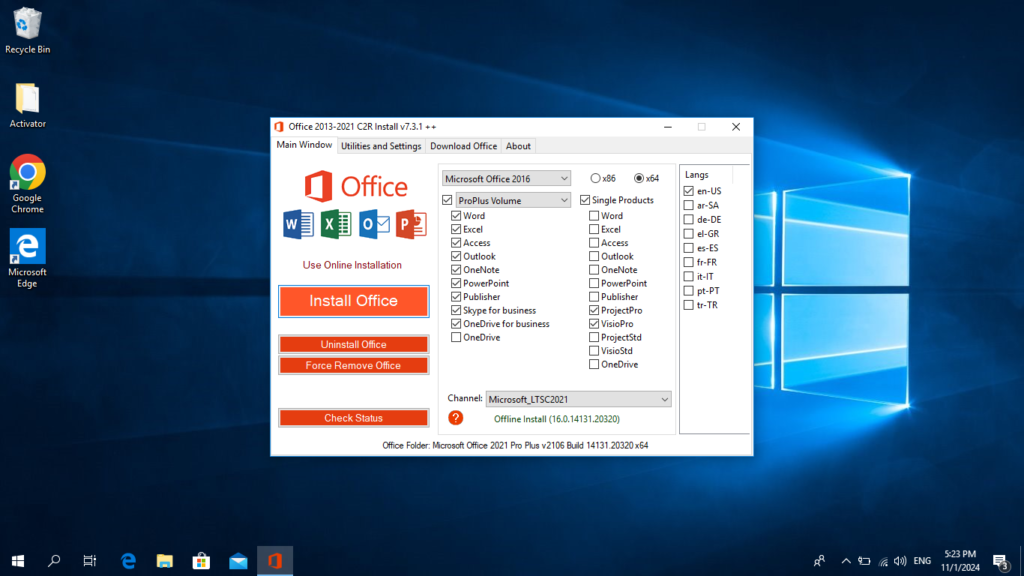Uncheck the ProPlus Volume checkbox
This screenshot has width=1024, height=576.
coord(447,200)
